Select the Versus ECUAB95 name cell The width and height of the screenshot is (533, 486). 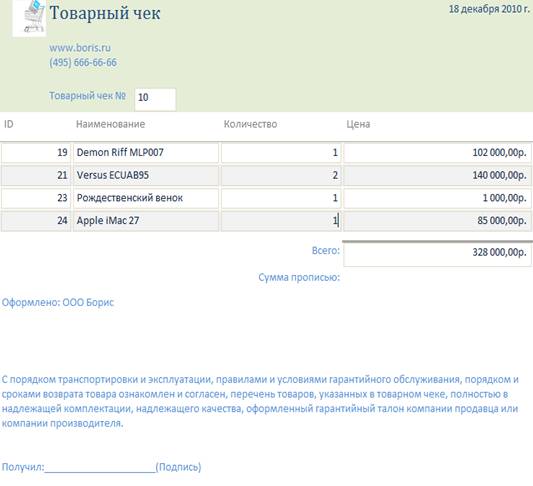click(x=146, y=175)
